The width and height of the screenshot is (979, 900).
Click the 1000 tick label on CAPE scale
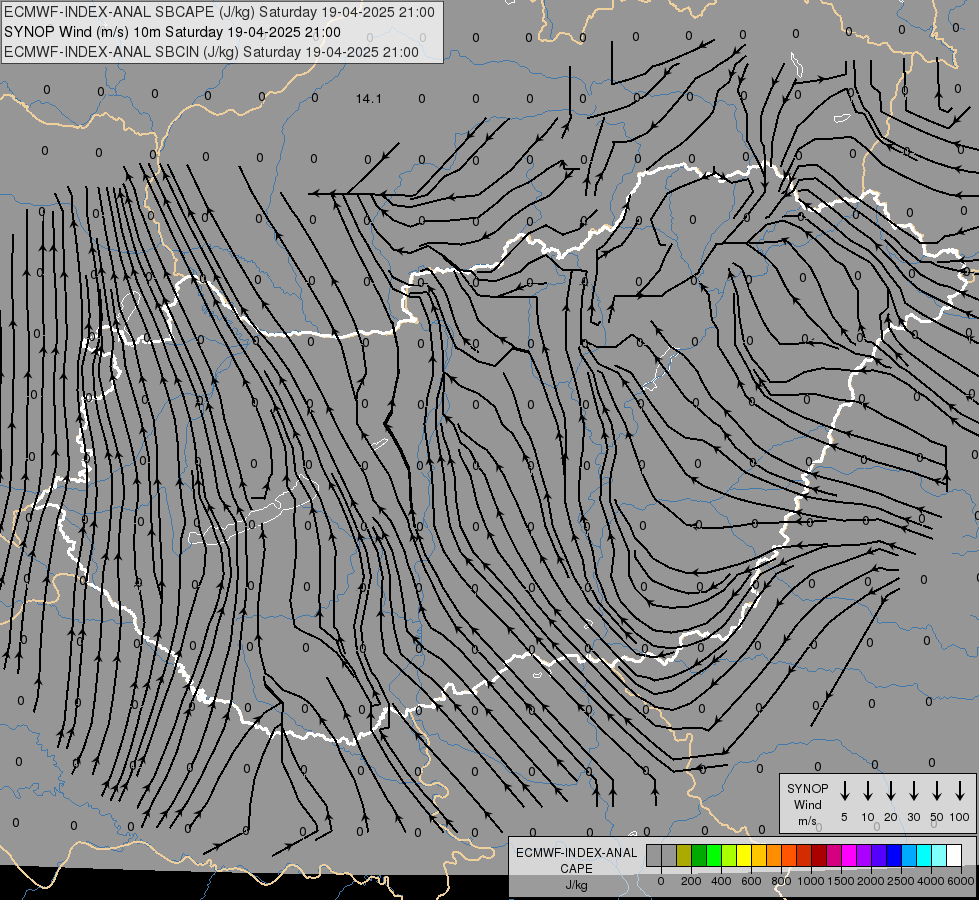pyautogui.click(x=811, y=881)
